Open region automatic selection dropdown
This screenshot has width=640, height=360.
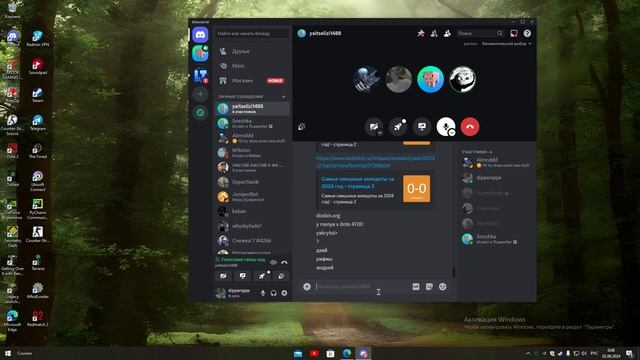(507, 44)
